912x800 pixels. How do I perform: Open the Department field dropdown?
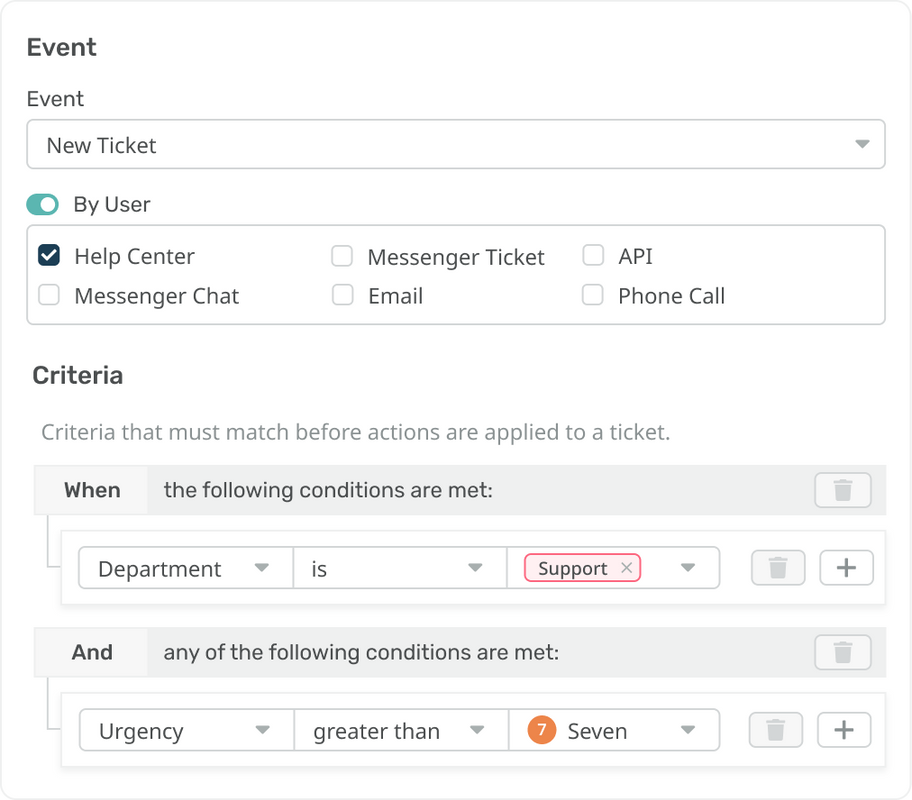pos(263,567)
